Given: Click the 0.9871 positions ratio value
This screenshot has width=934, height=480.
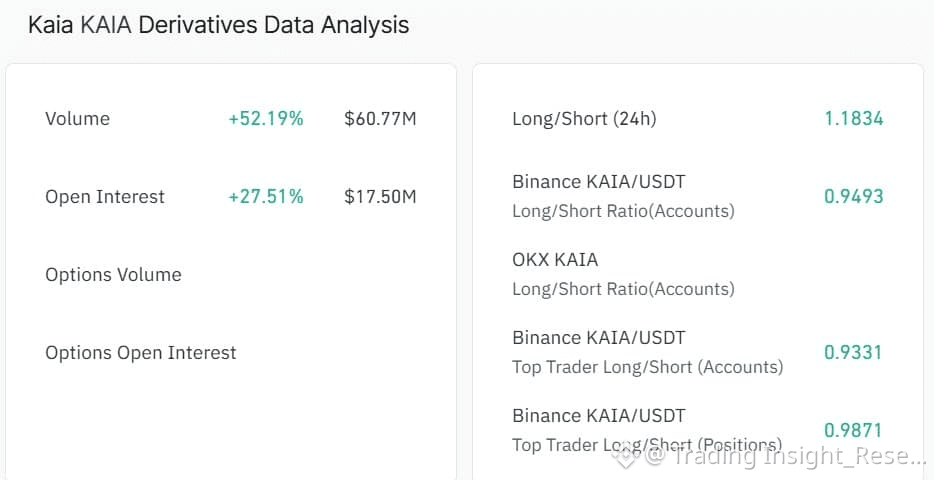Looking at the screenshot, I should (853, 430).
